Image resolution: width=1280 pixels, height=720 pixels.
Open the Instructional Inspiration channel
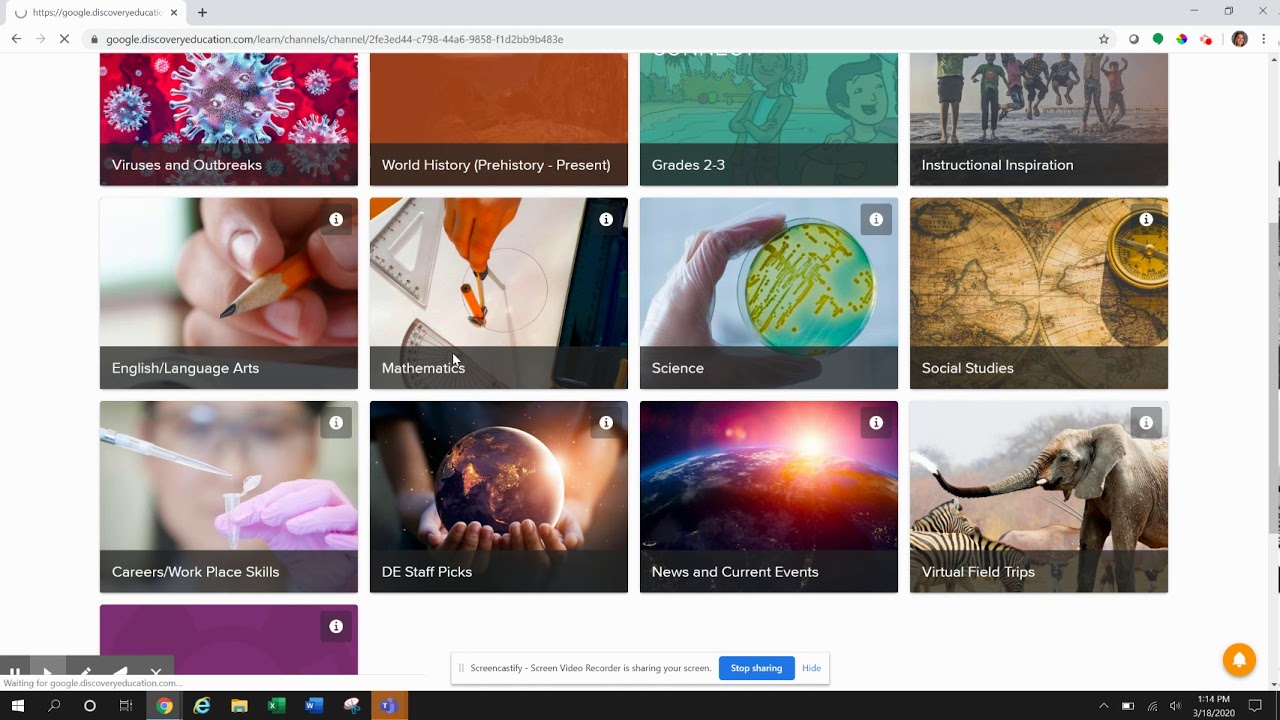tap(1039, 119)
